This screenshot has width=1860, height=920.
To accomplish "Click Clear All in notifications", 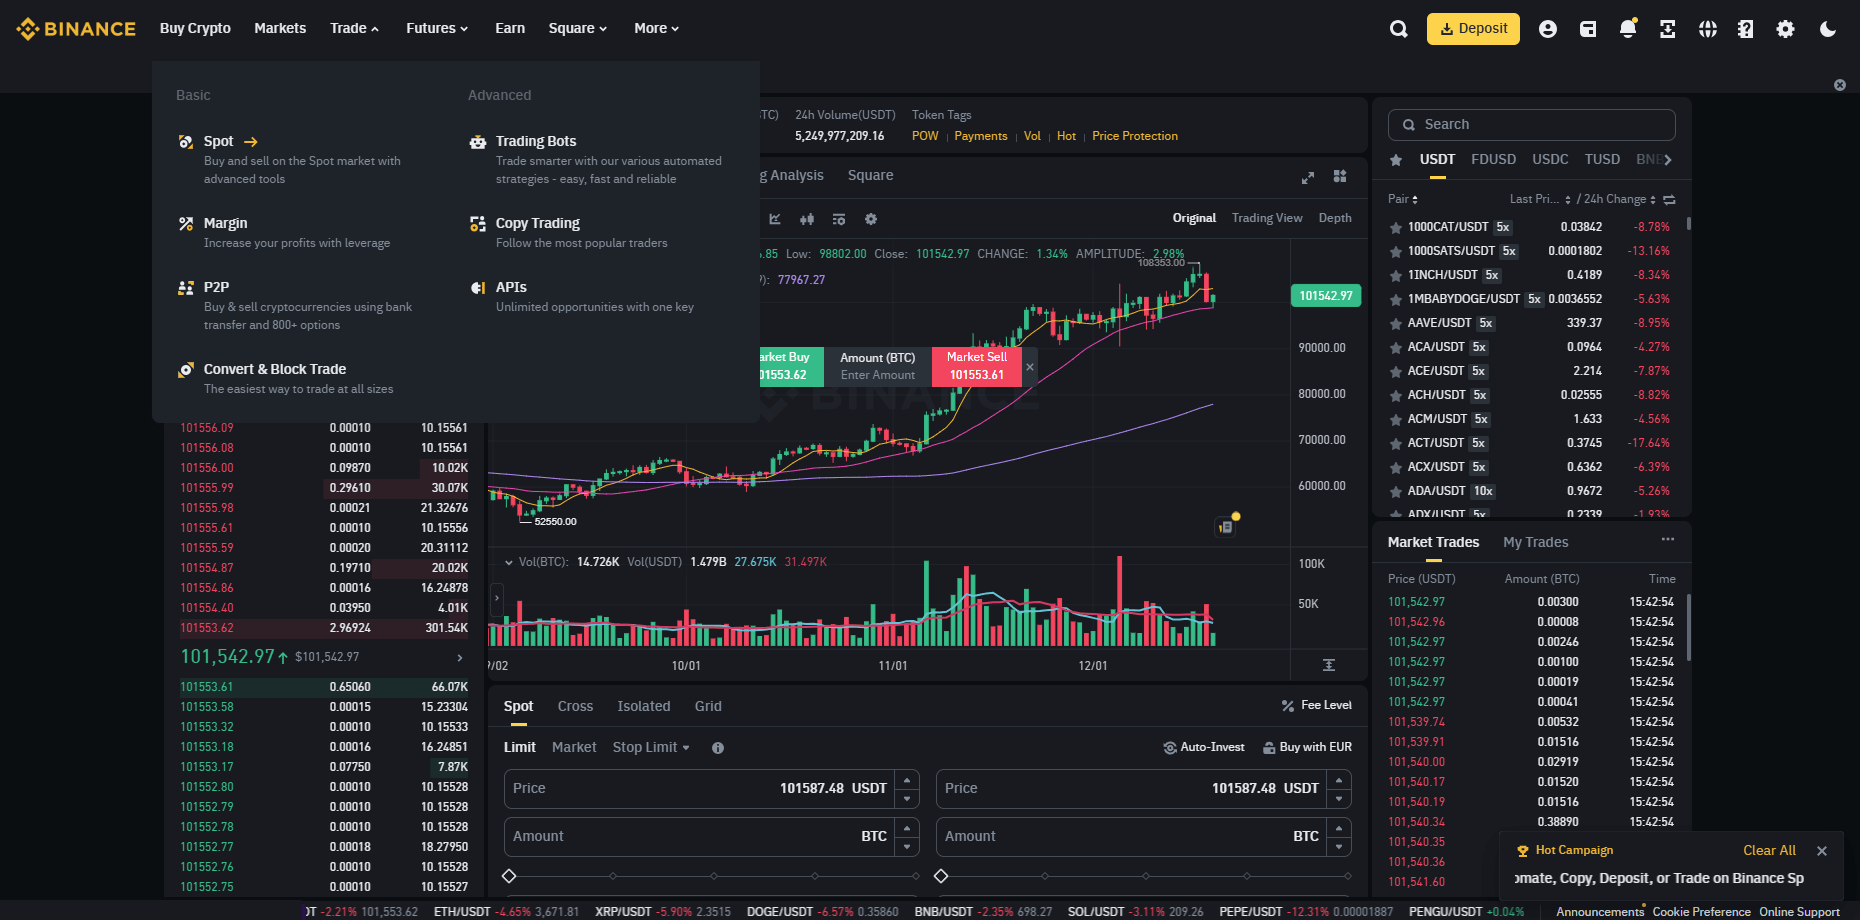I will pyautogui.click(x=1769, y=850).
